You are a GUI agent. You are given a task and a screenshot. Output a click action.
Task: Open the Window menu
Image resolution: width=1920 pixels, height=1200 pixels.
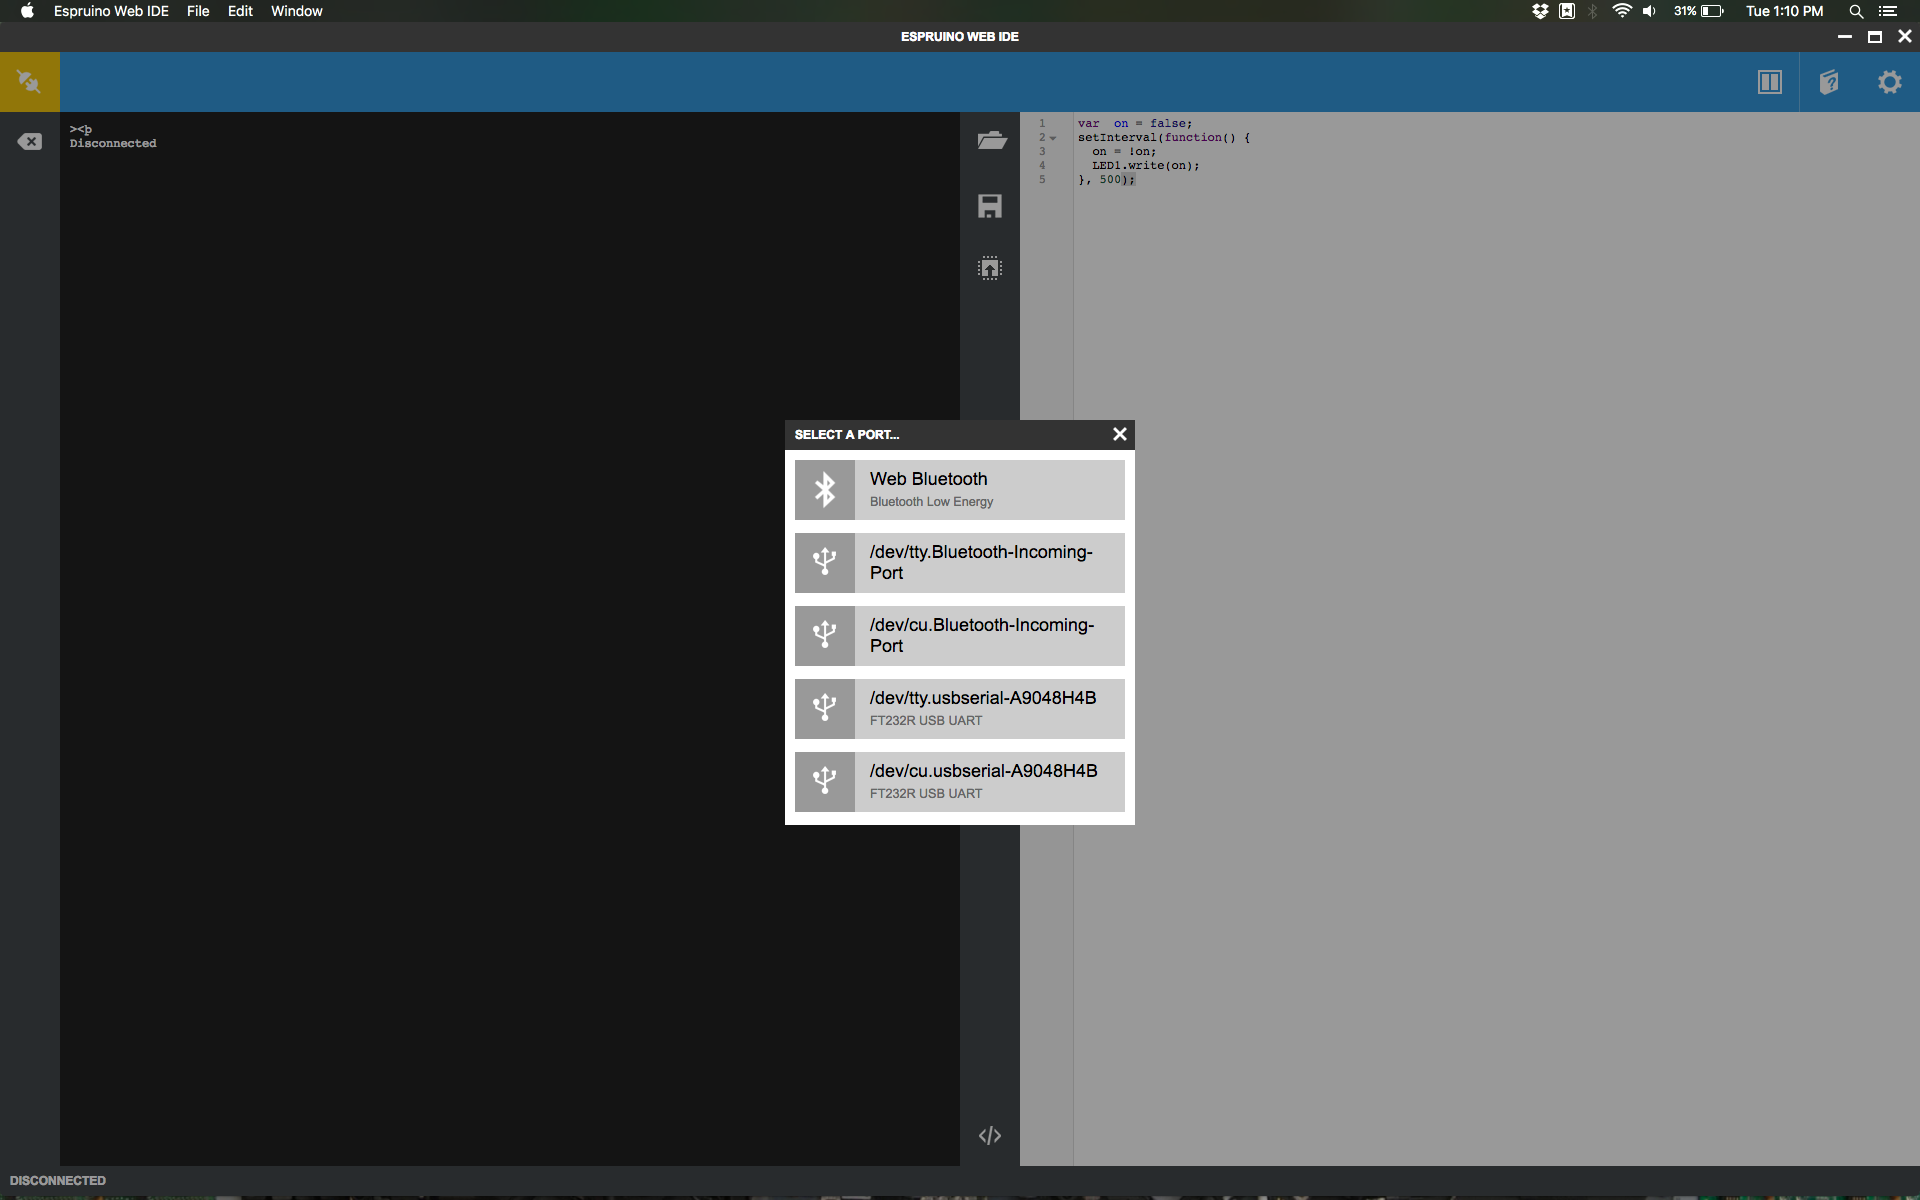click(x=297, y=11)
